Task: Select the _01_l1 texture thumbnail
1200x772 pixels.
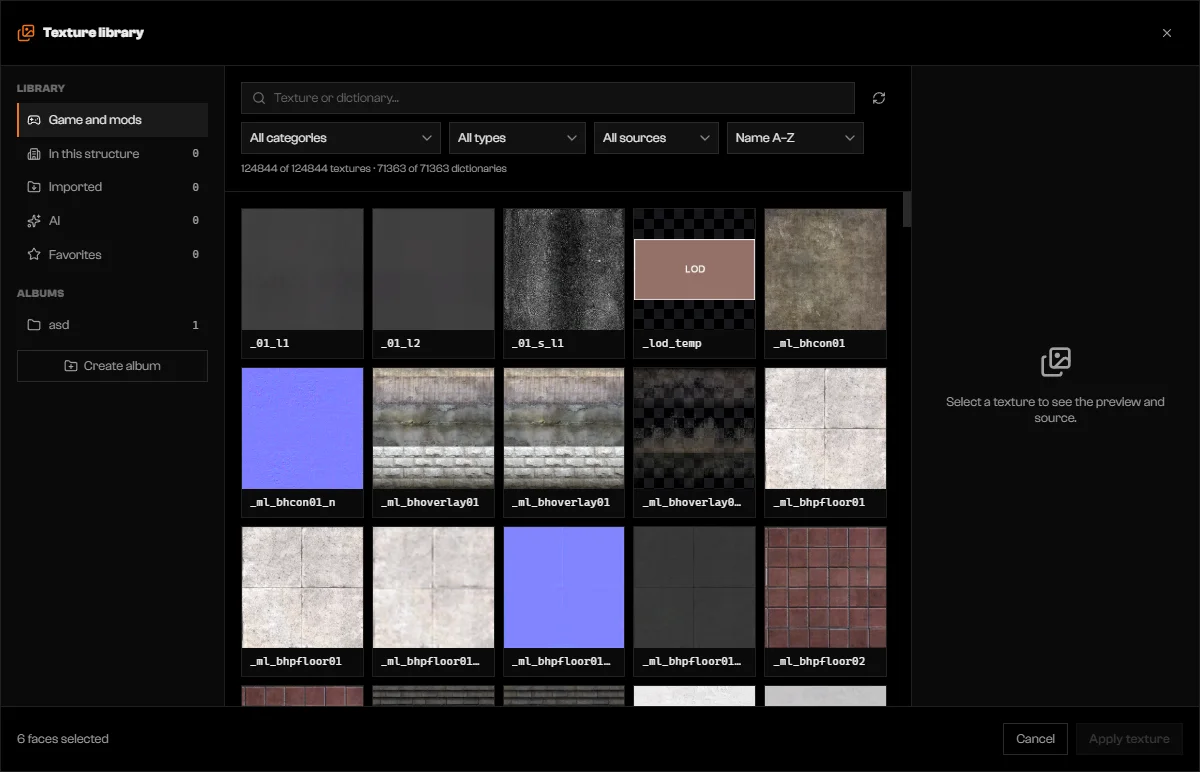Action: click(x=302, y=283)
